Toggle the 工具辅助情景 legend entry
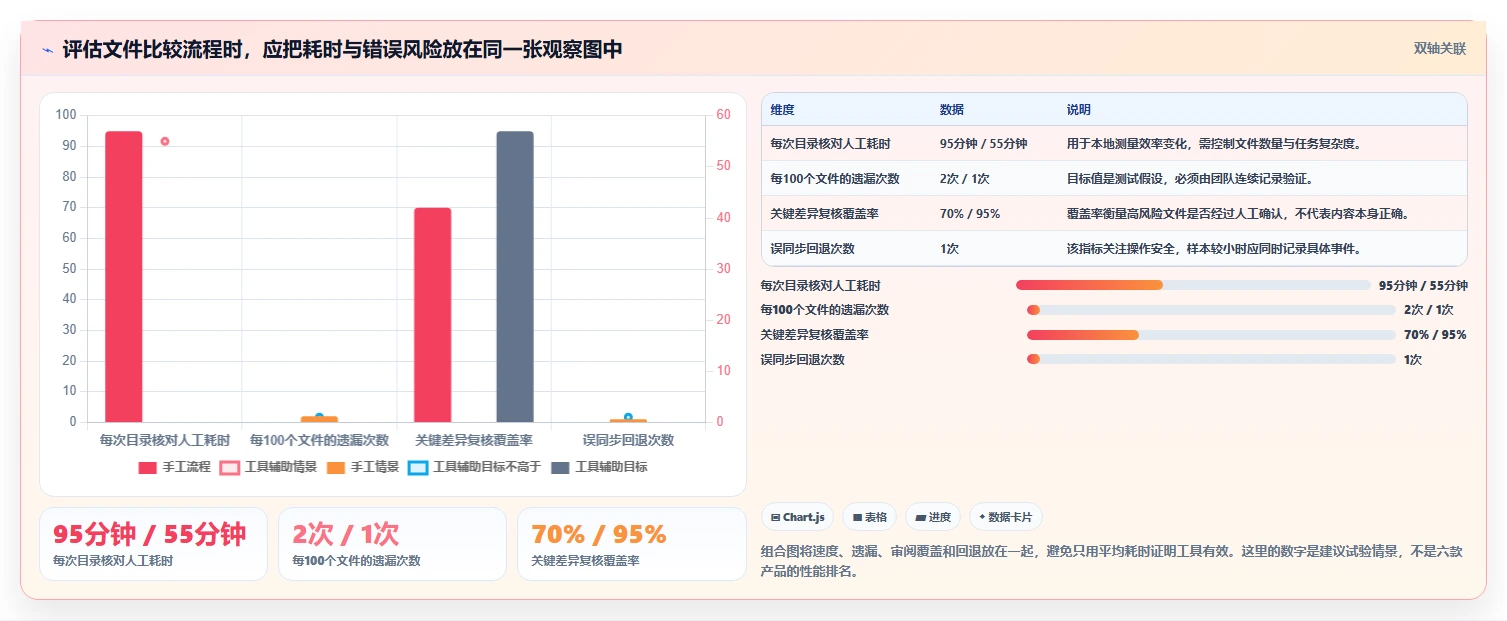Viewport: 1507px width, 621px height. pos(269,467)
